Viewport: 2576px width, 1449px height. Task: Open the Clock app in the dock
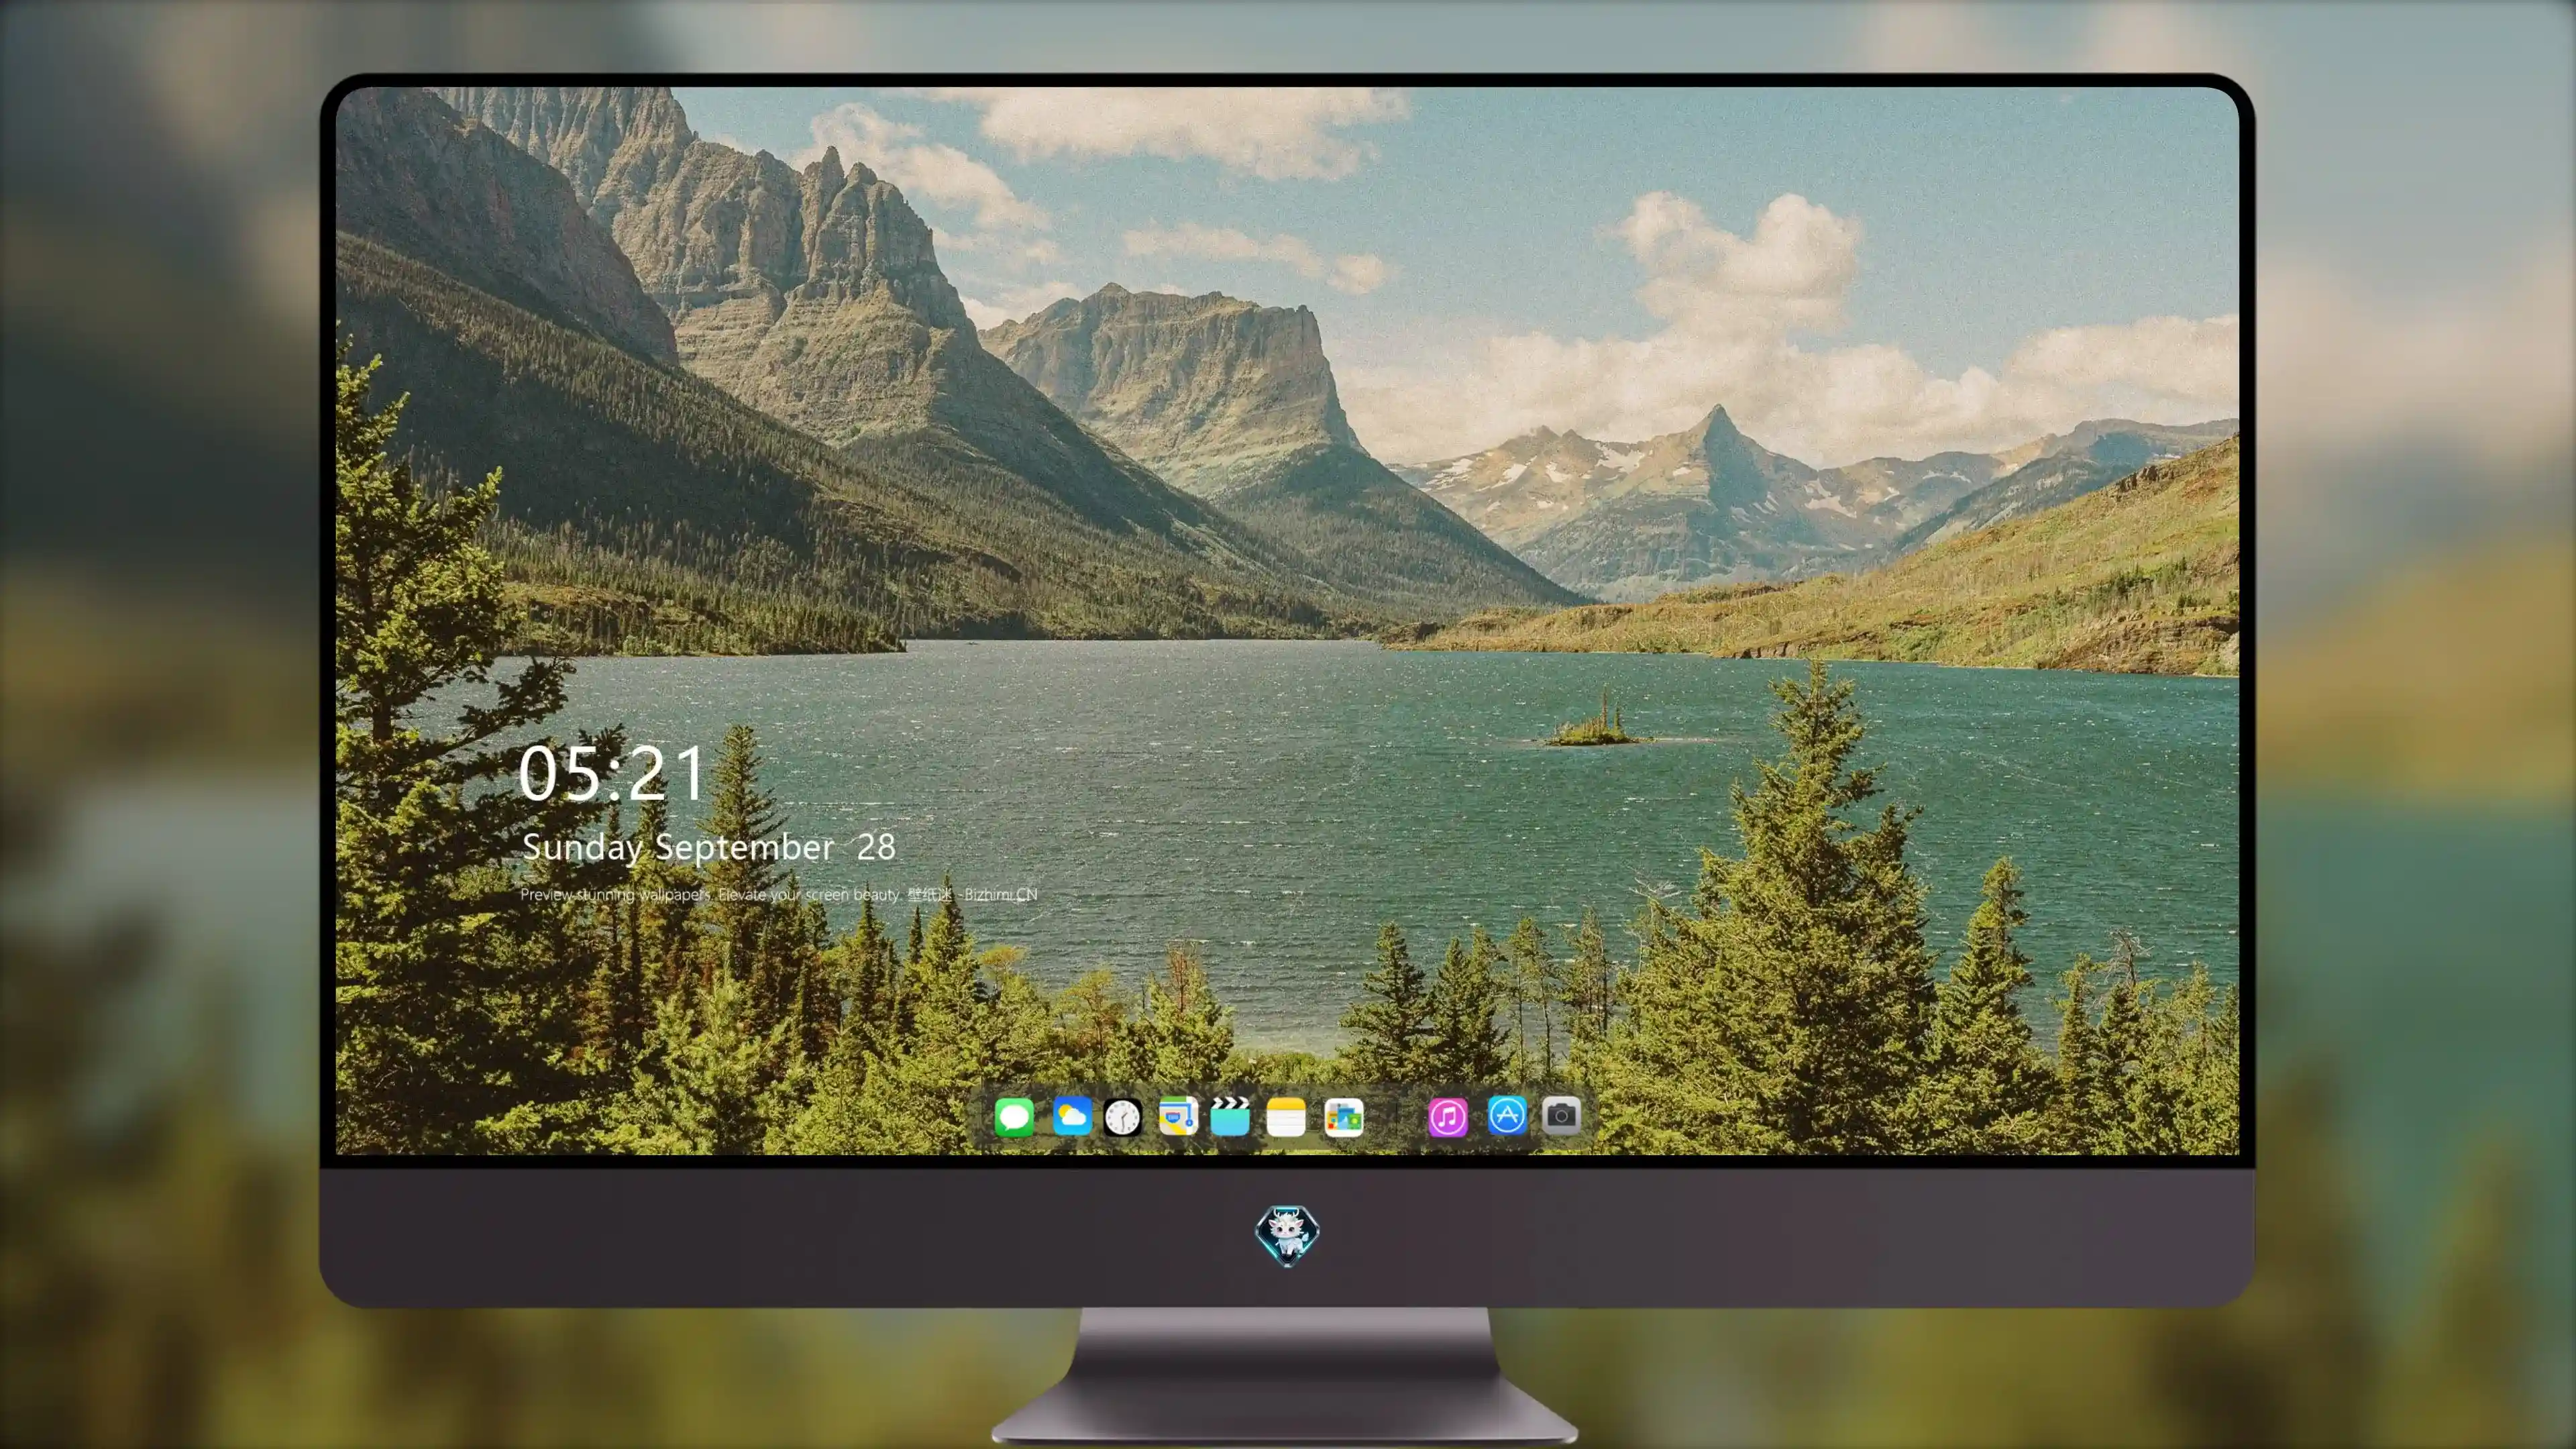(1122, 1117)
